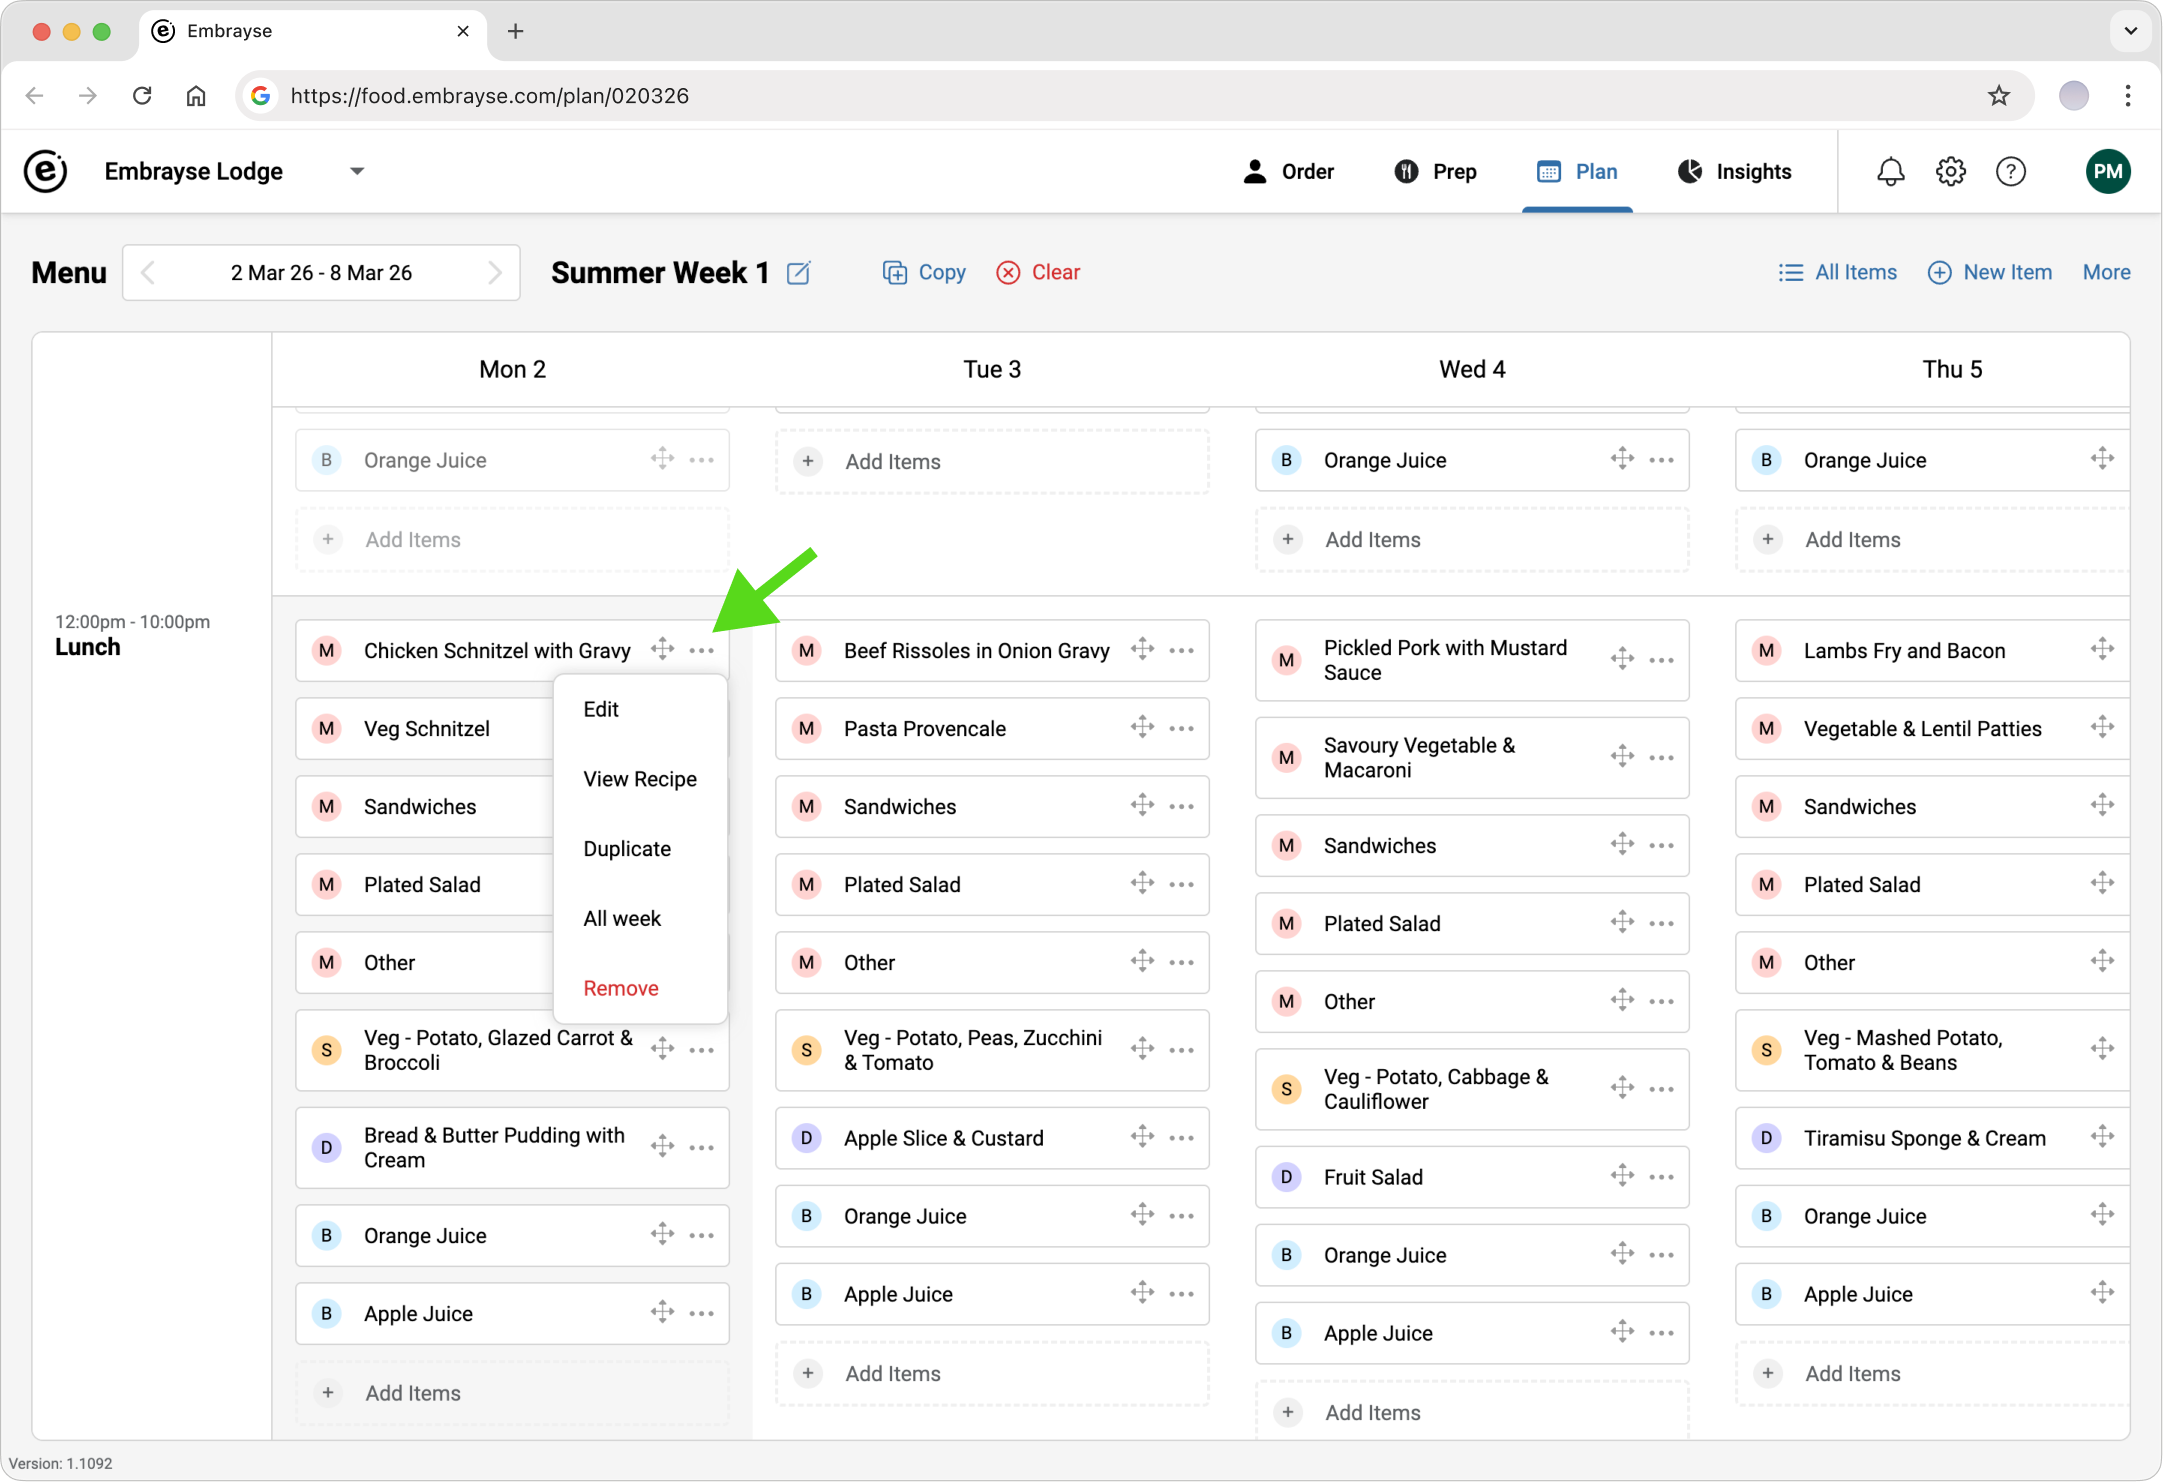Select Duplicate from the context menu

627,849
